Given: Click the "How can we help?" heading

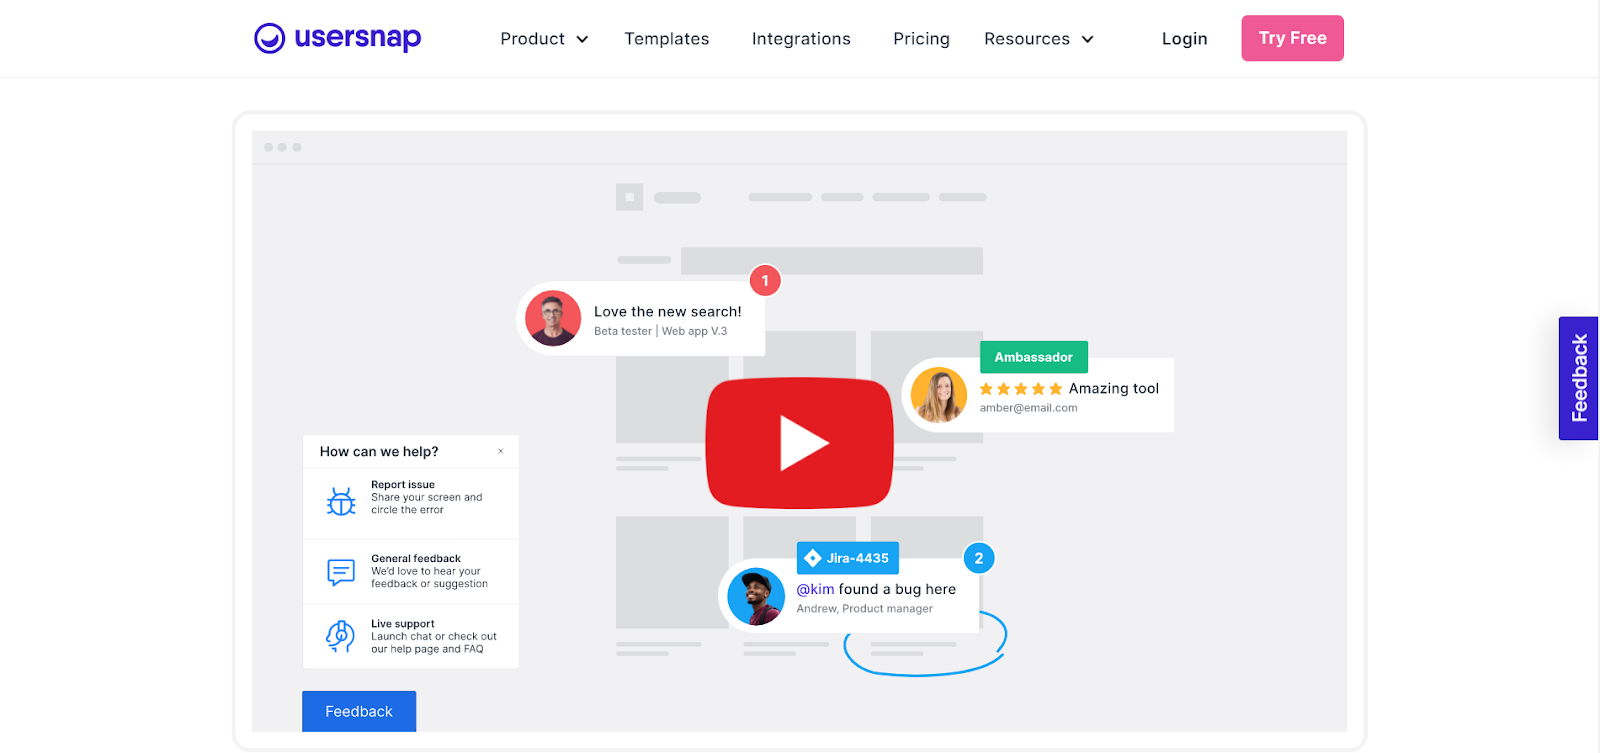Looking at the screenshot, I should [379, 452].
